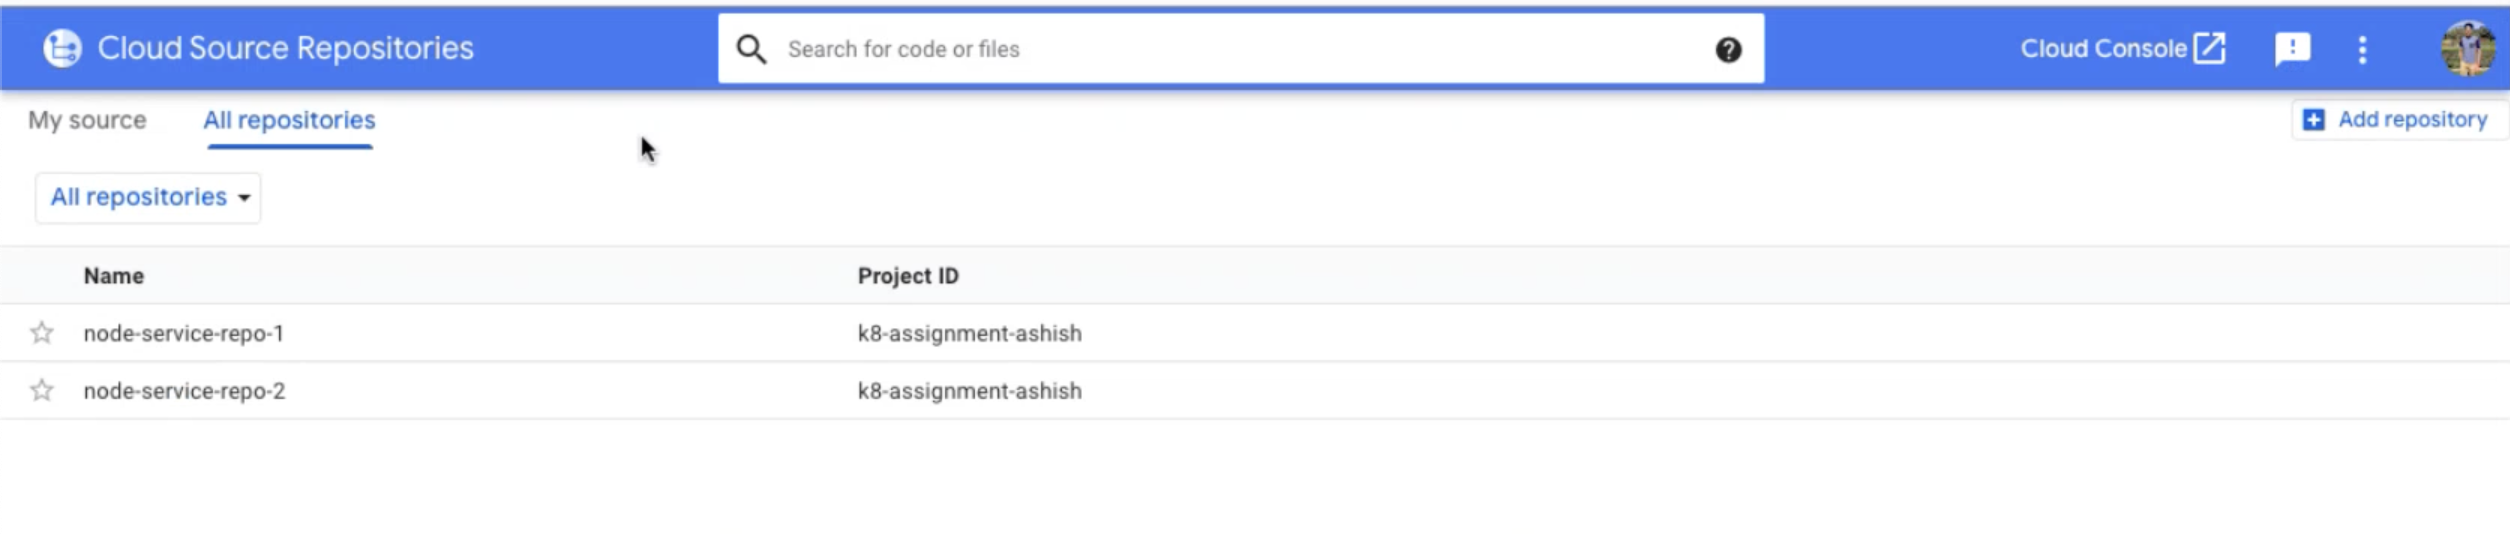The image size is (2510, 534).
Task: Open the user account avatar
Action: tap(2468, 48)
